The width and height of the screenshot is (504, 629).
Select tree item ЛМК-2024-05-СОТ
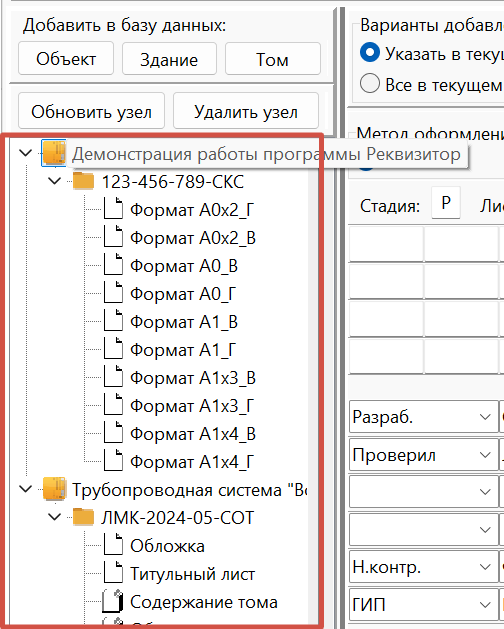coord(177,518)
